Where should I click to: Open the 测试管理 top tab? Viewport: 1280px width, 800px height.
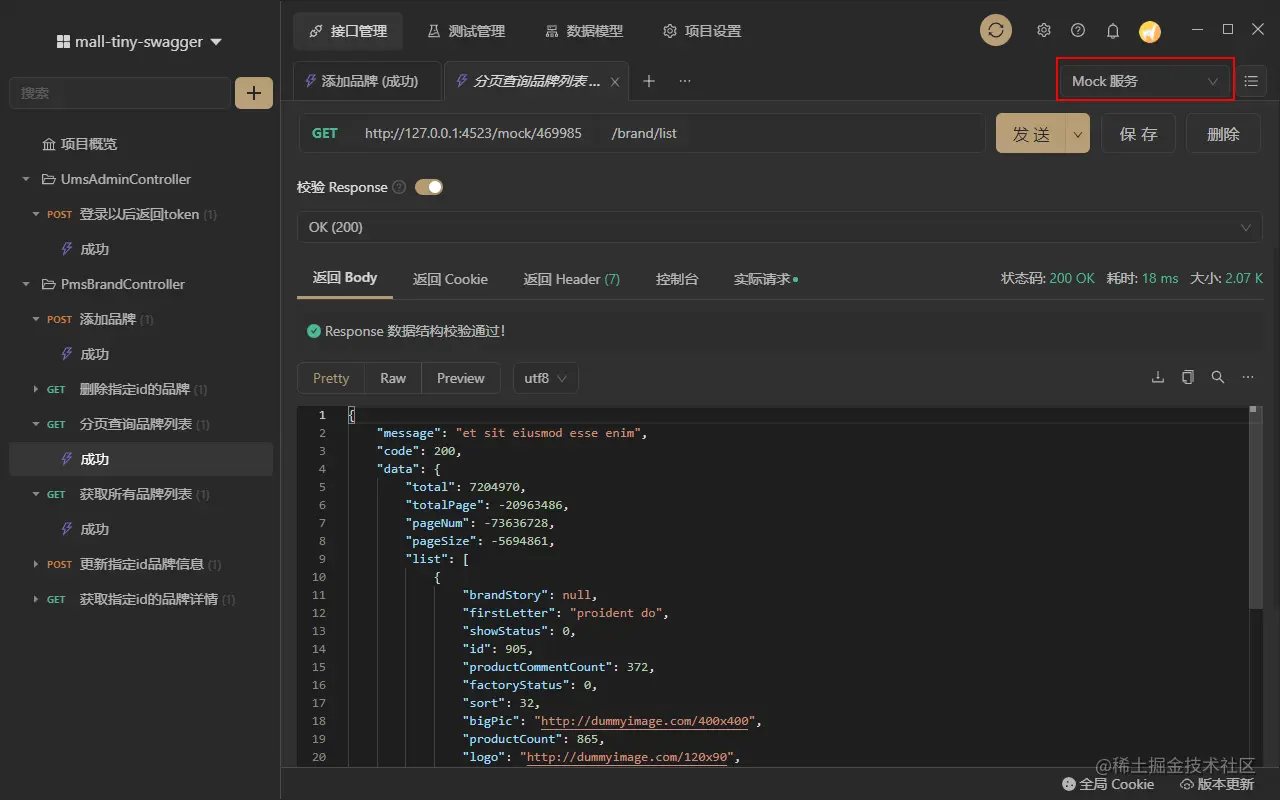[x=466, y=31]
